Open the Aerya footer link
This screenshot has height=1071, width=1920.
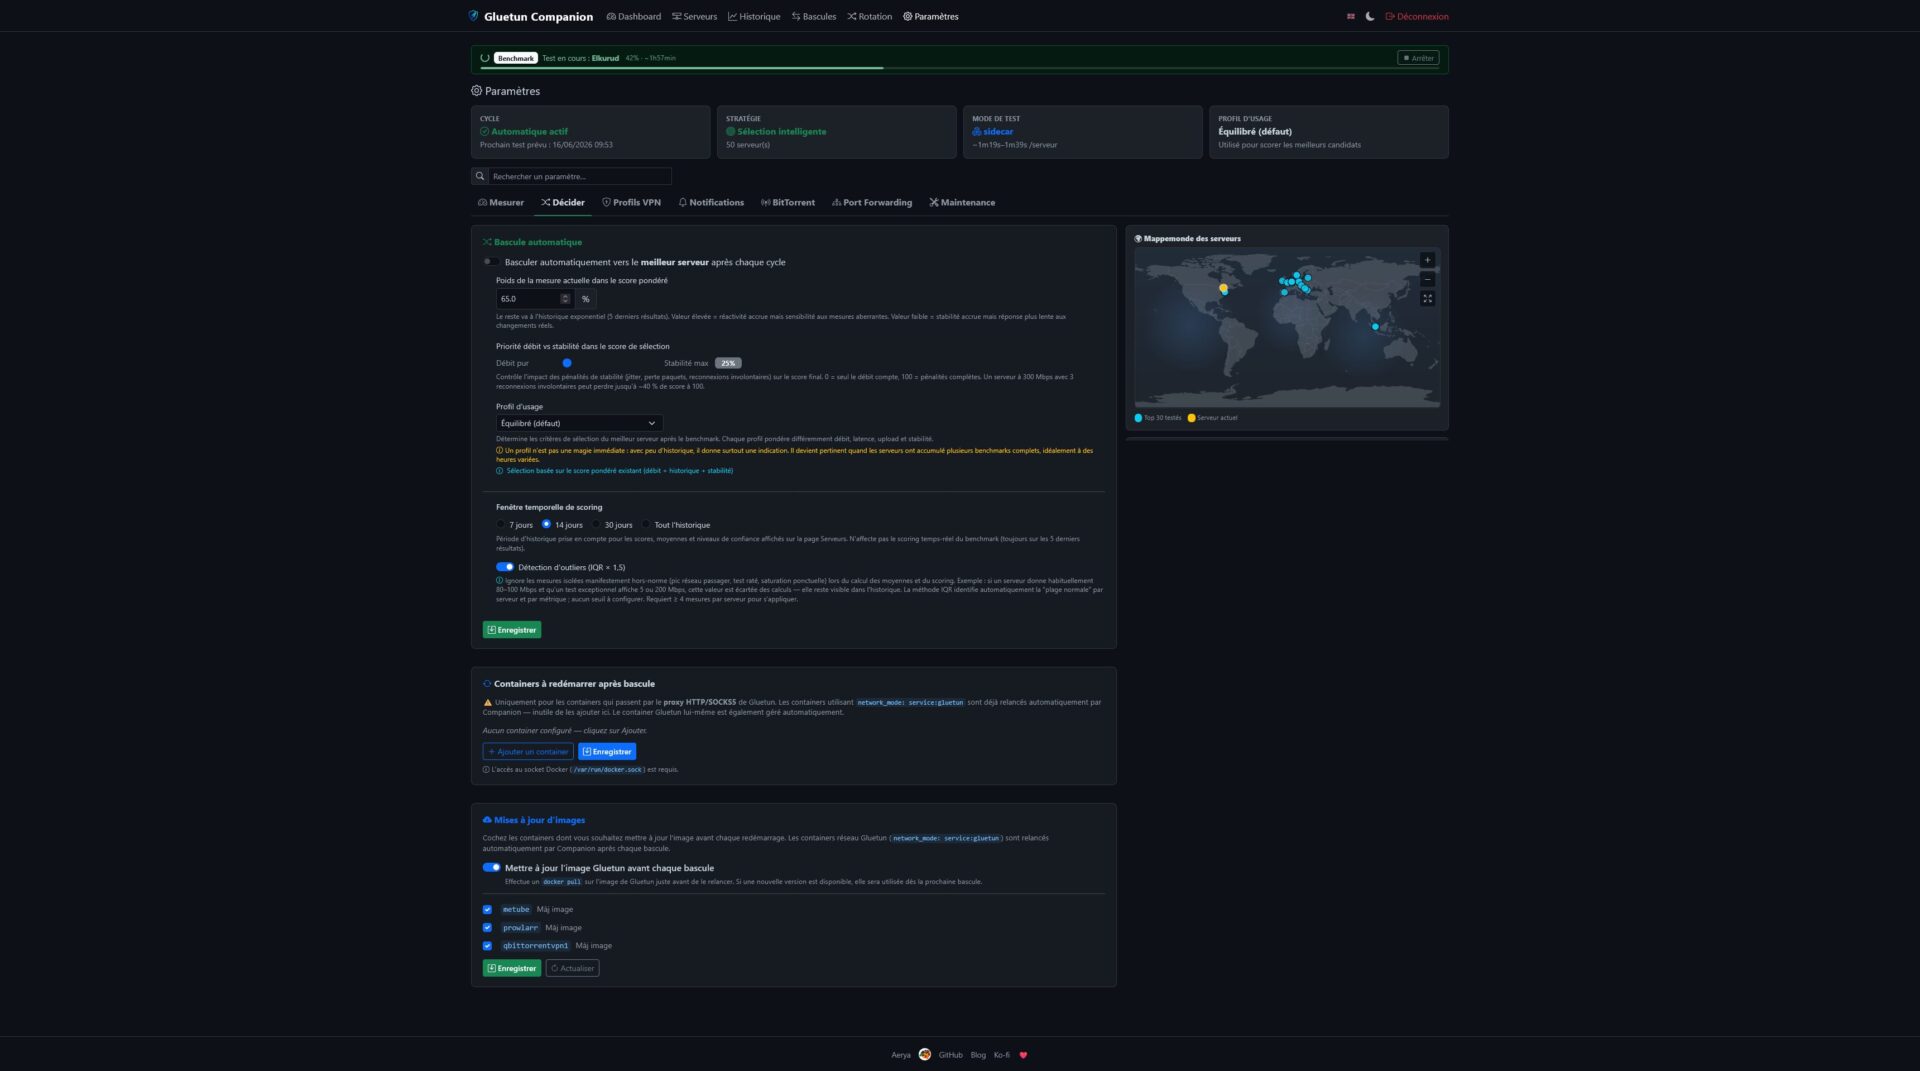[x=901, y=1055]
